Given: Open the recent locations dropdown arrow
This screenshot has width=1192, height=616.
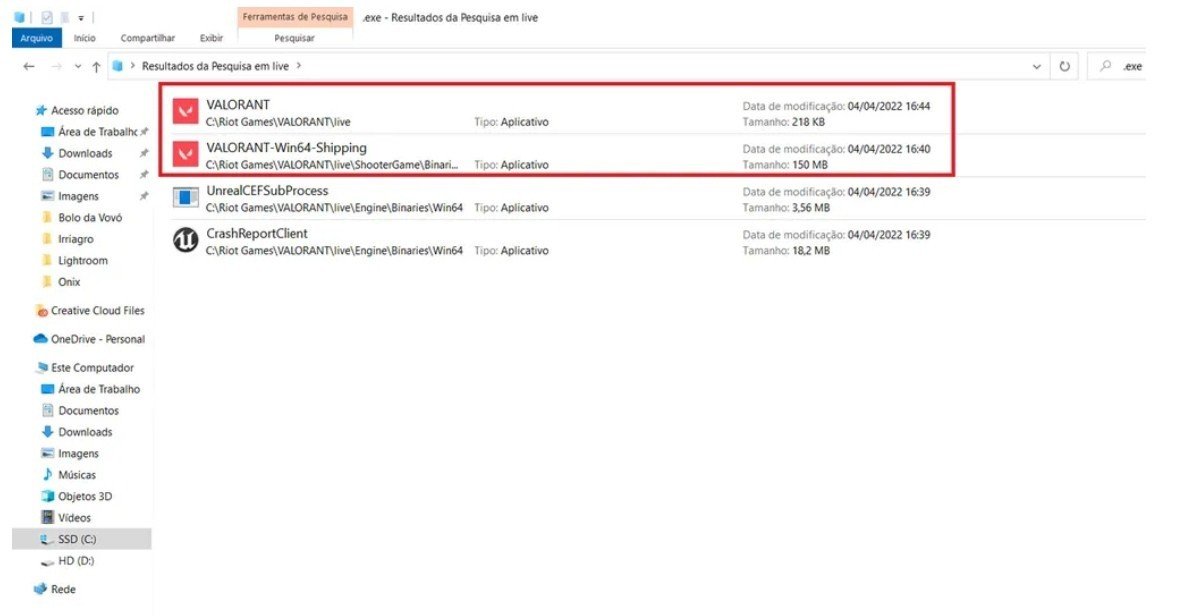Looking at the screenshot, I should [x=78, y=67].
